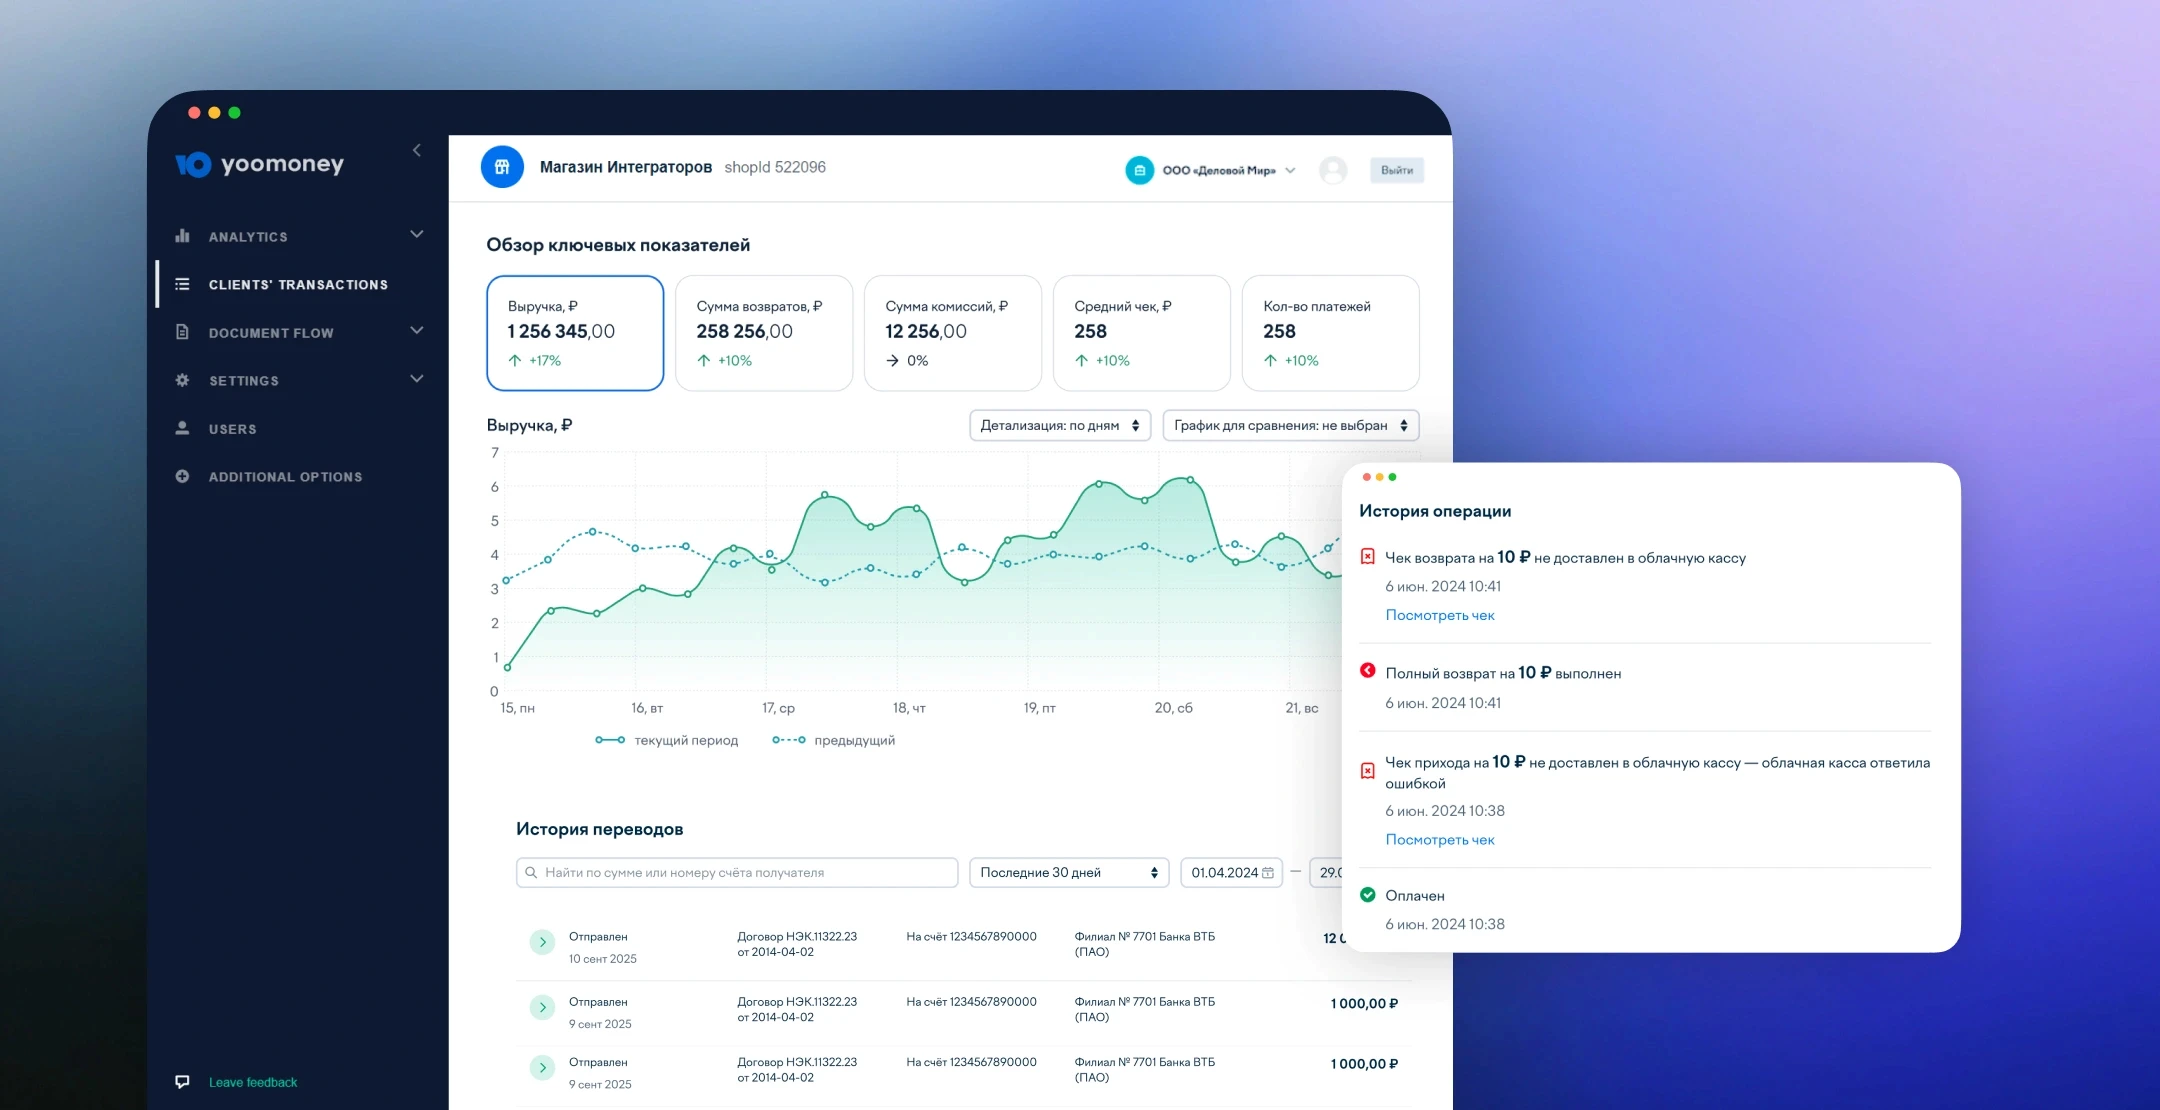Open the Детализация: по дням dropdown
Screen dimensions: 2160x1110
1059,425
